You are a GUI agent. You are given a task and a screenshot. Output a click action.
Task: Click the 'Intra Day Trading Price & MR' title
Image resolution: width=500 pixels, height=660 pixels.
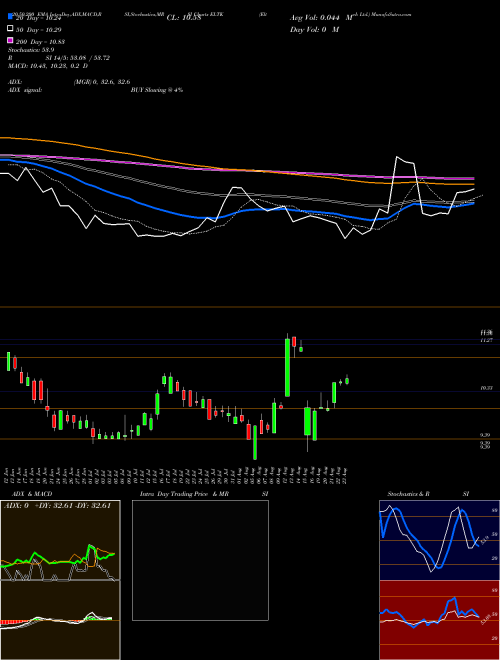pos(184,494)
